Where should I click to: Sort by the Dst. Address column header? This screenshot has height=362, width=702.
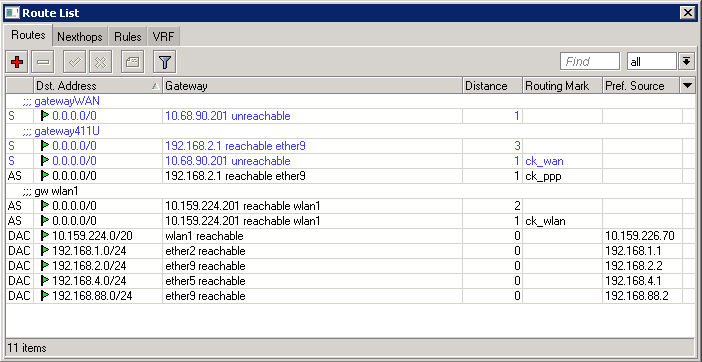point(98,85)
